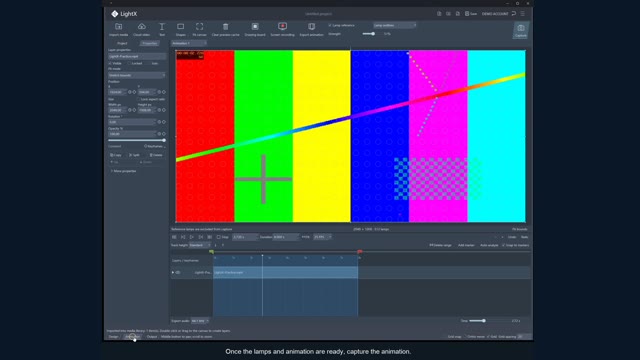Image resolution: width=640 pixels, height=360 pixels.
Task: Click the Auto analyze button
Action: click(489, 245)
